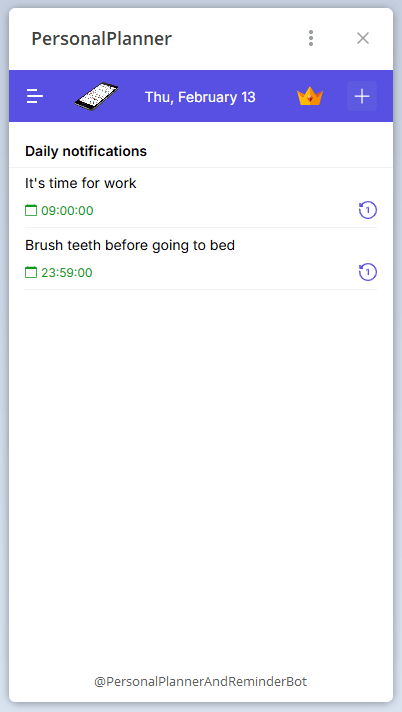The image size is (402, 712).
Task: Close the PersonalPlanner window
Action: pyautogui.click(x=363, y=38)
